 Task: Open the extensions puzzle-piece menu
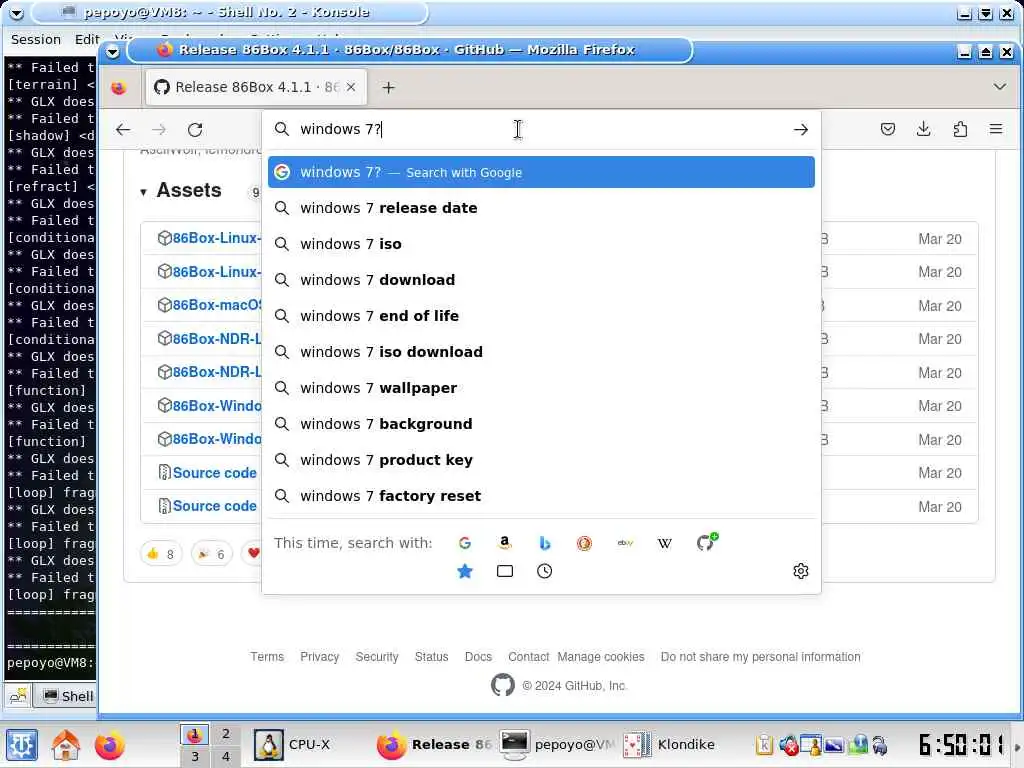point(960,129)
